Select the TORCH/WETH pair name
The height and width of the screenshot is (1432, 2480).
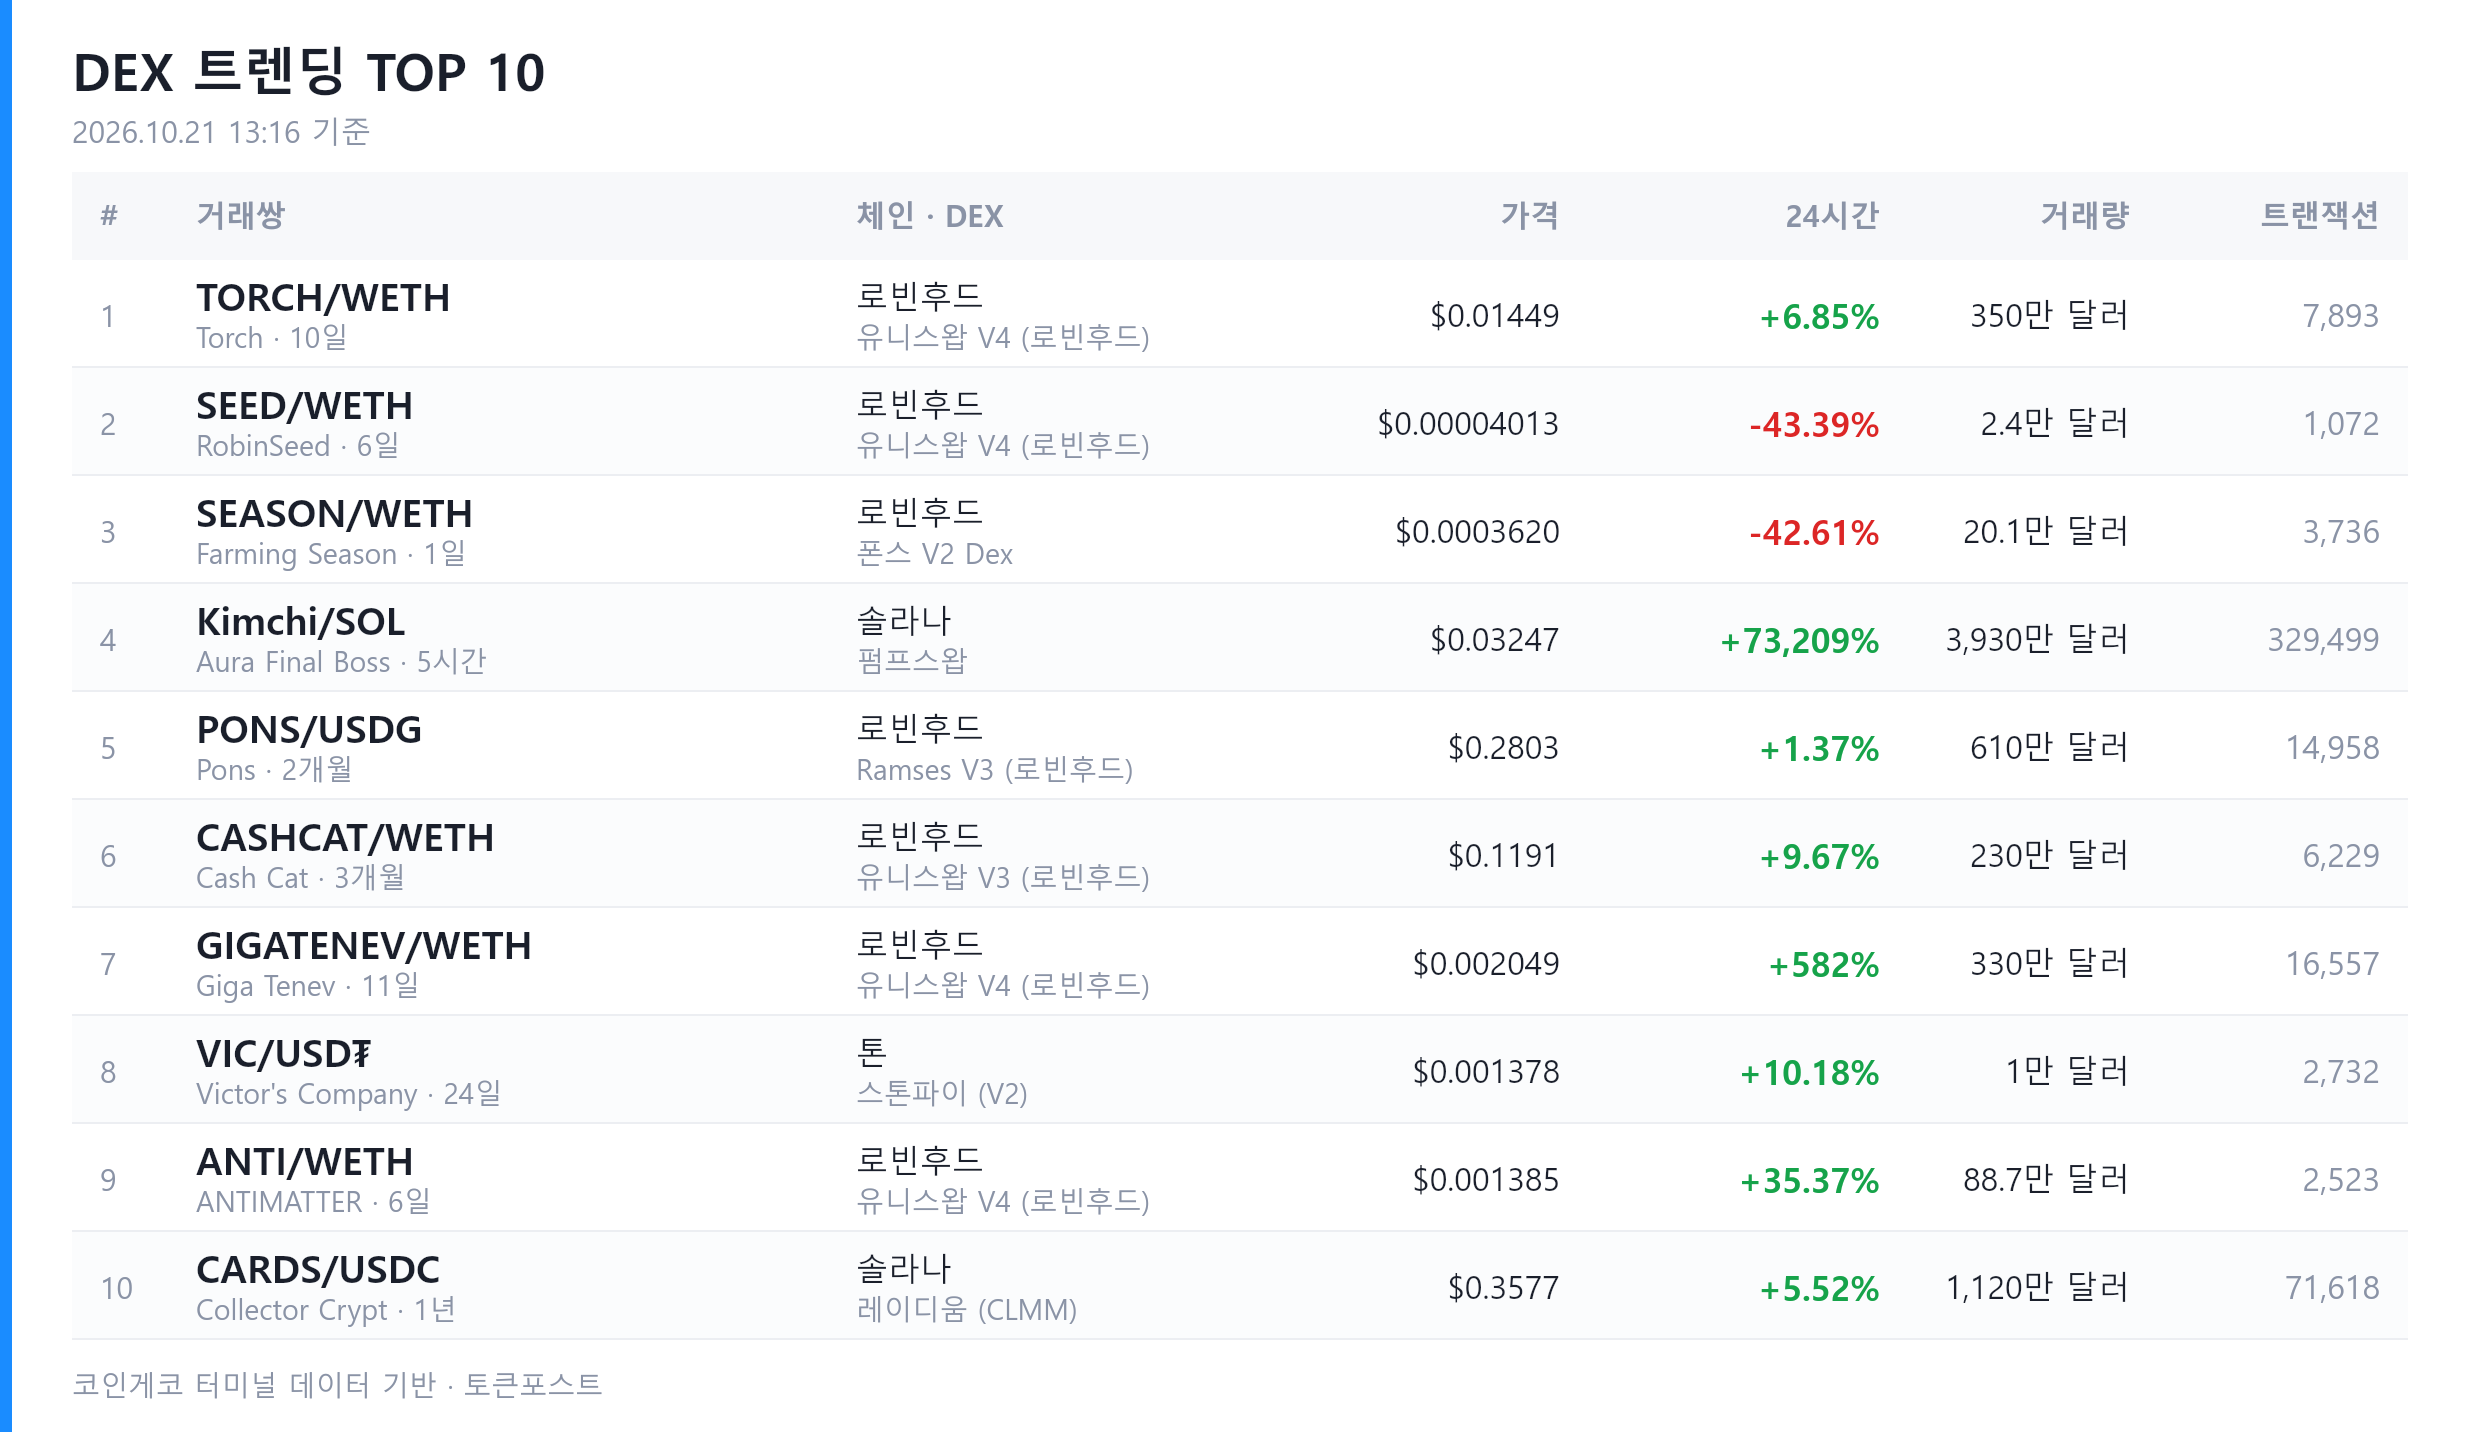pyautogui.click(x=323, y=298)
